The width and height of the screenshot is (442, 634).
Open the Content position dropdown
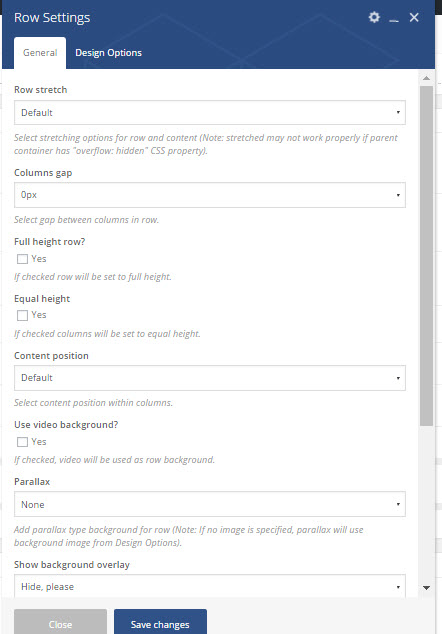pos(210,378)
